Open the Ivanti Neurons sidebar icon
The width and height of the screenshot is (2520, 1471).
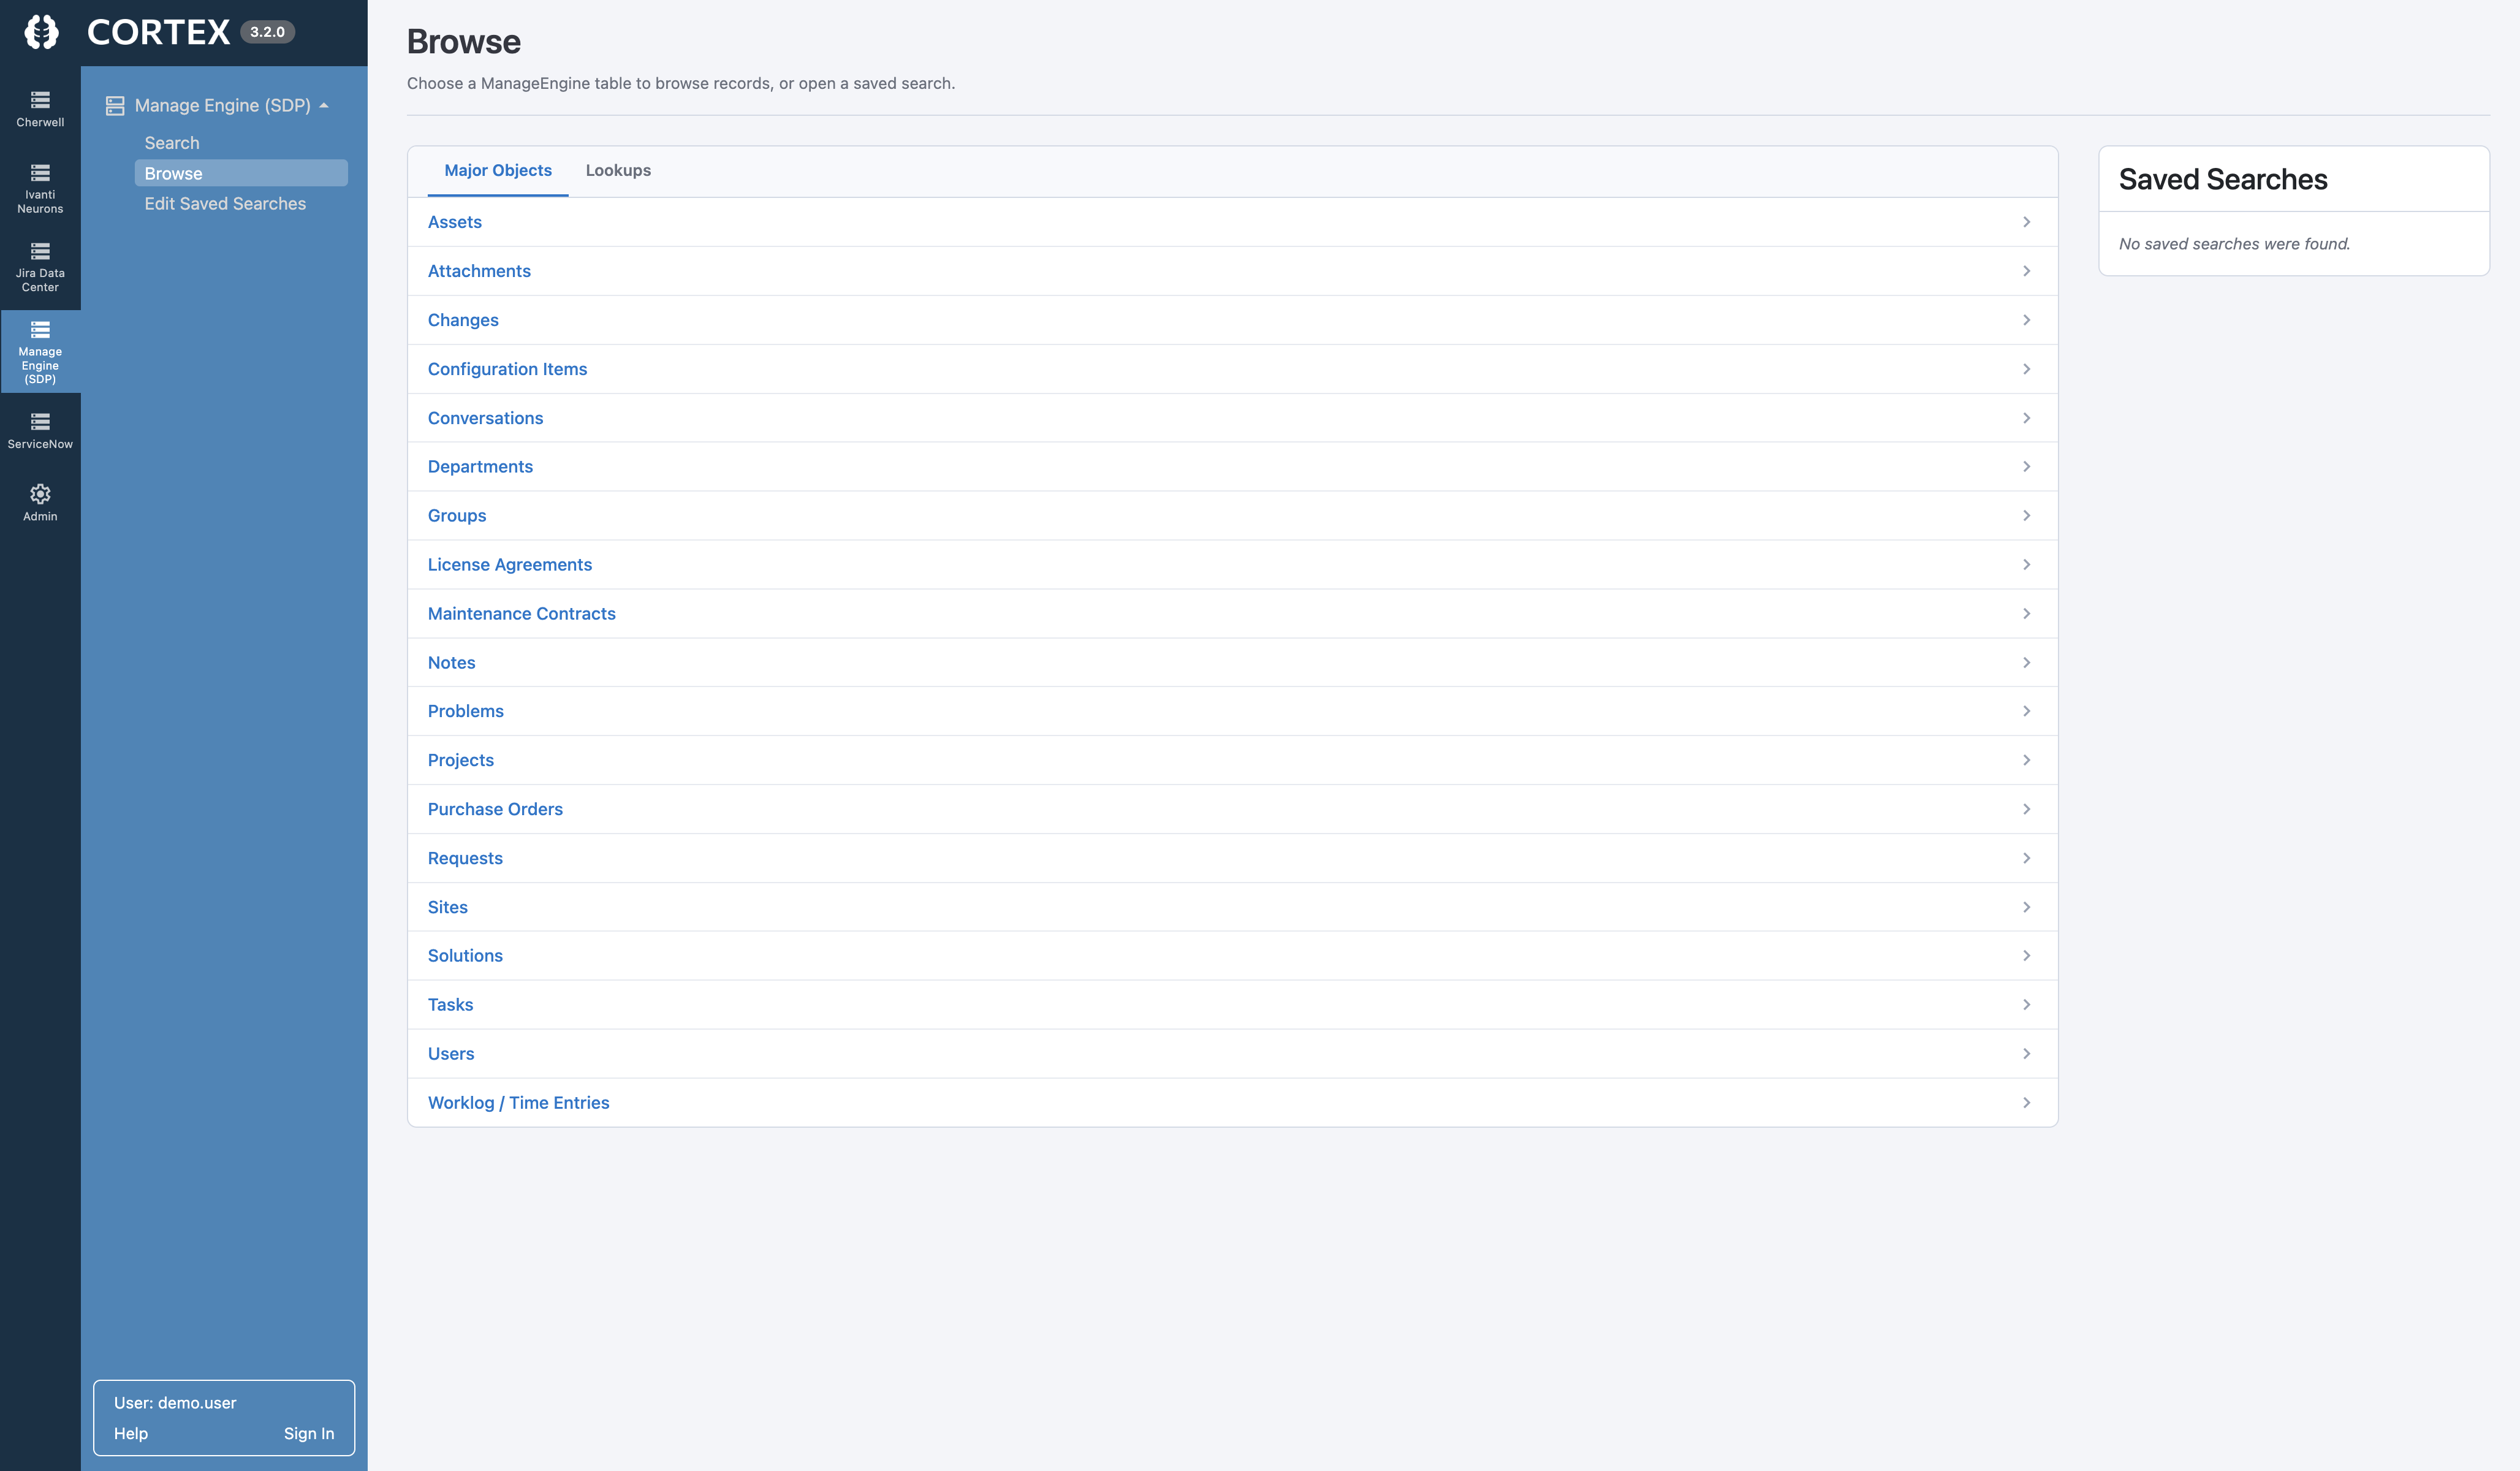point(40,189)
